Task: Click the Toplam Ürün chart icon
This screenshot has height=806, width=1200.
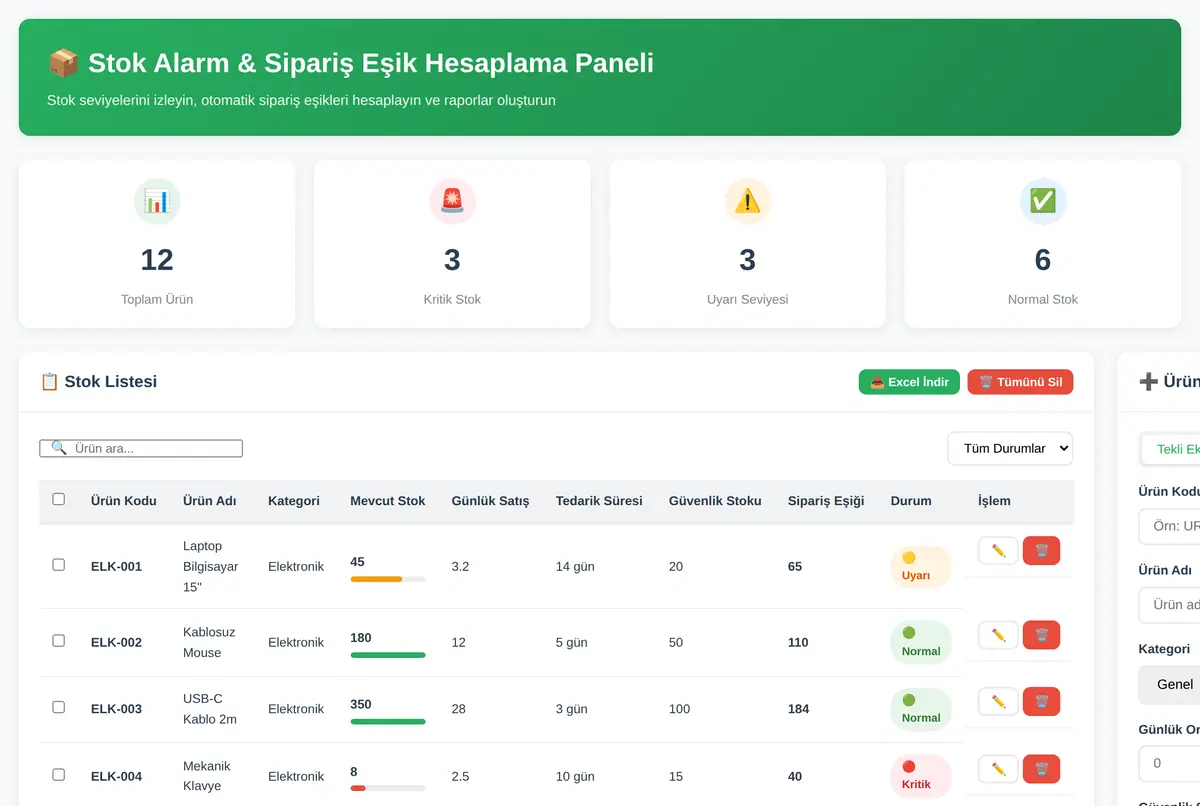Action: [157, 201]
